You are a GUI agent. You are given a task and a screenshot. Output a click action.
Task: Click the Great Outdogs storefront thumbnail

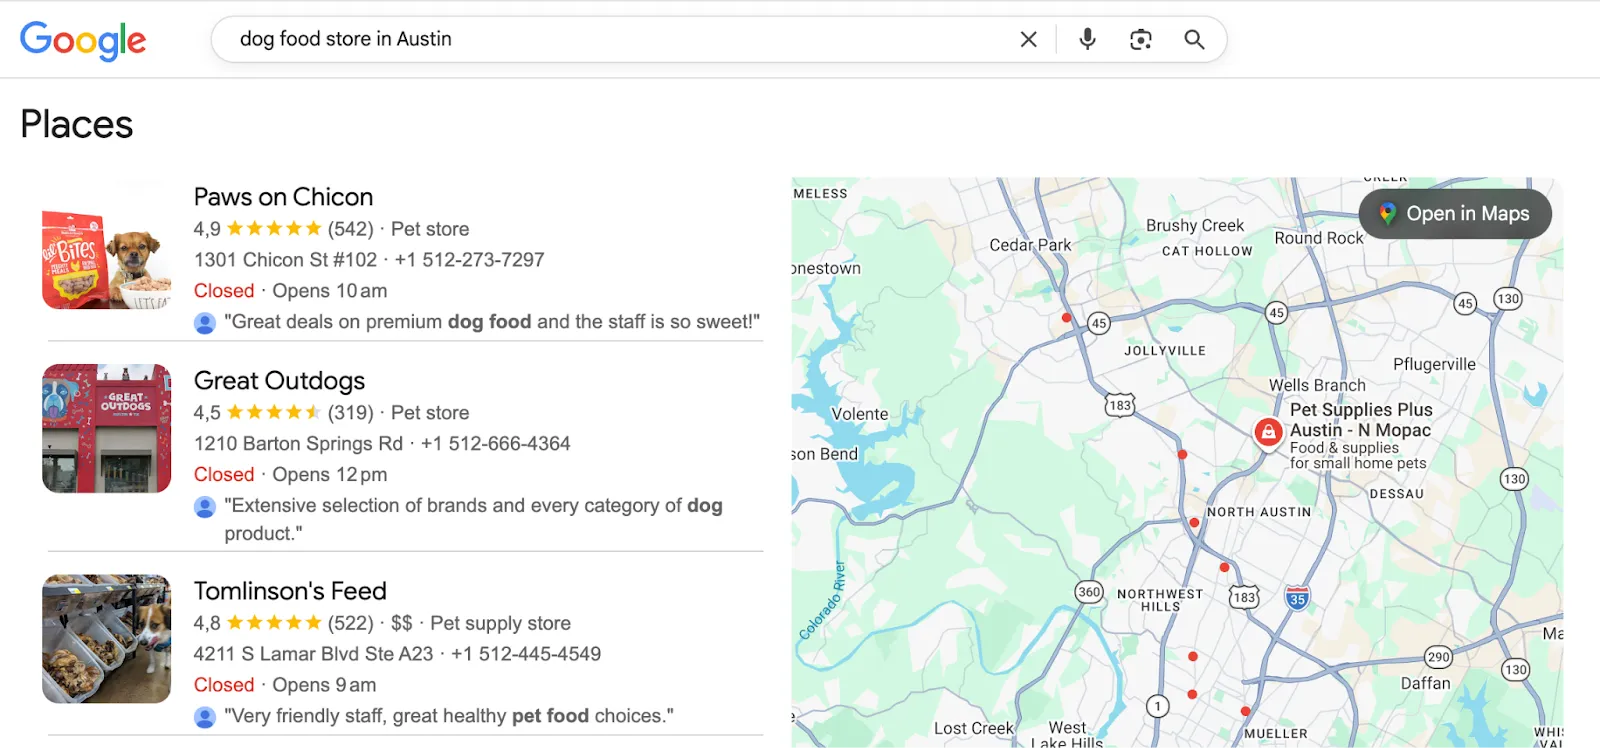tap(106, 428)
